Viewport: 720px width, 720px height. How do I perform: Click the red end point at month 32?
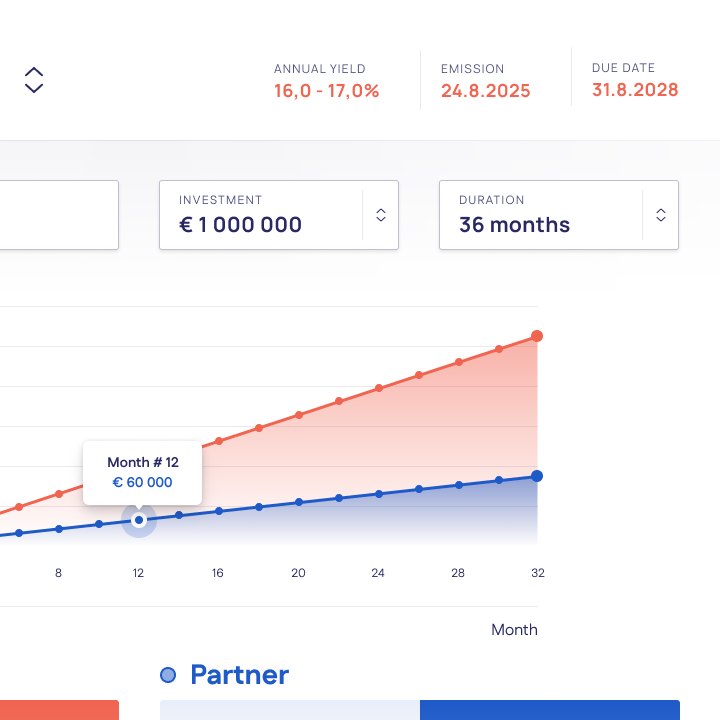click(x=537, y=336)
